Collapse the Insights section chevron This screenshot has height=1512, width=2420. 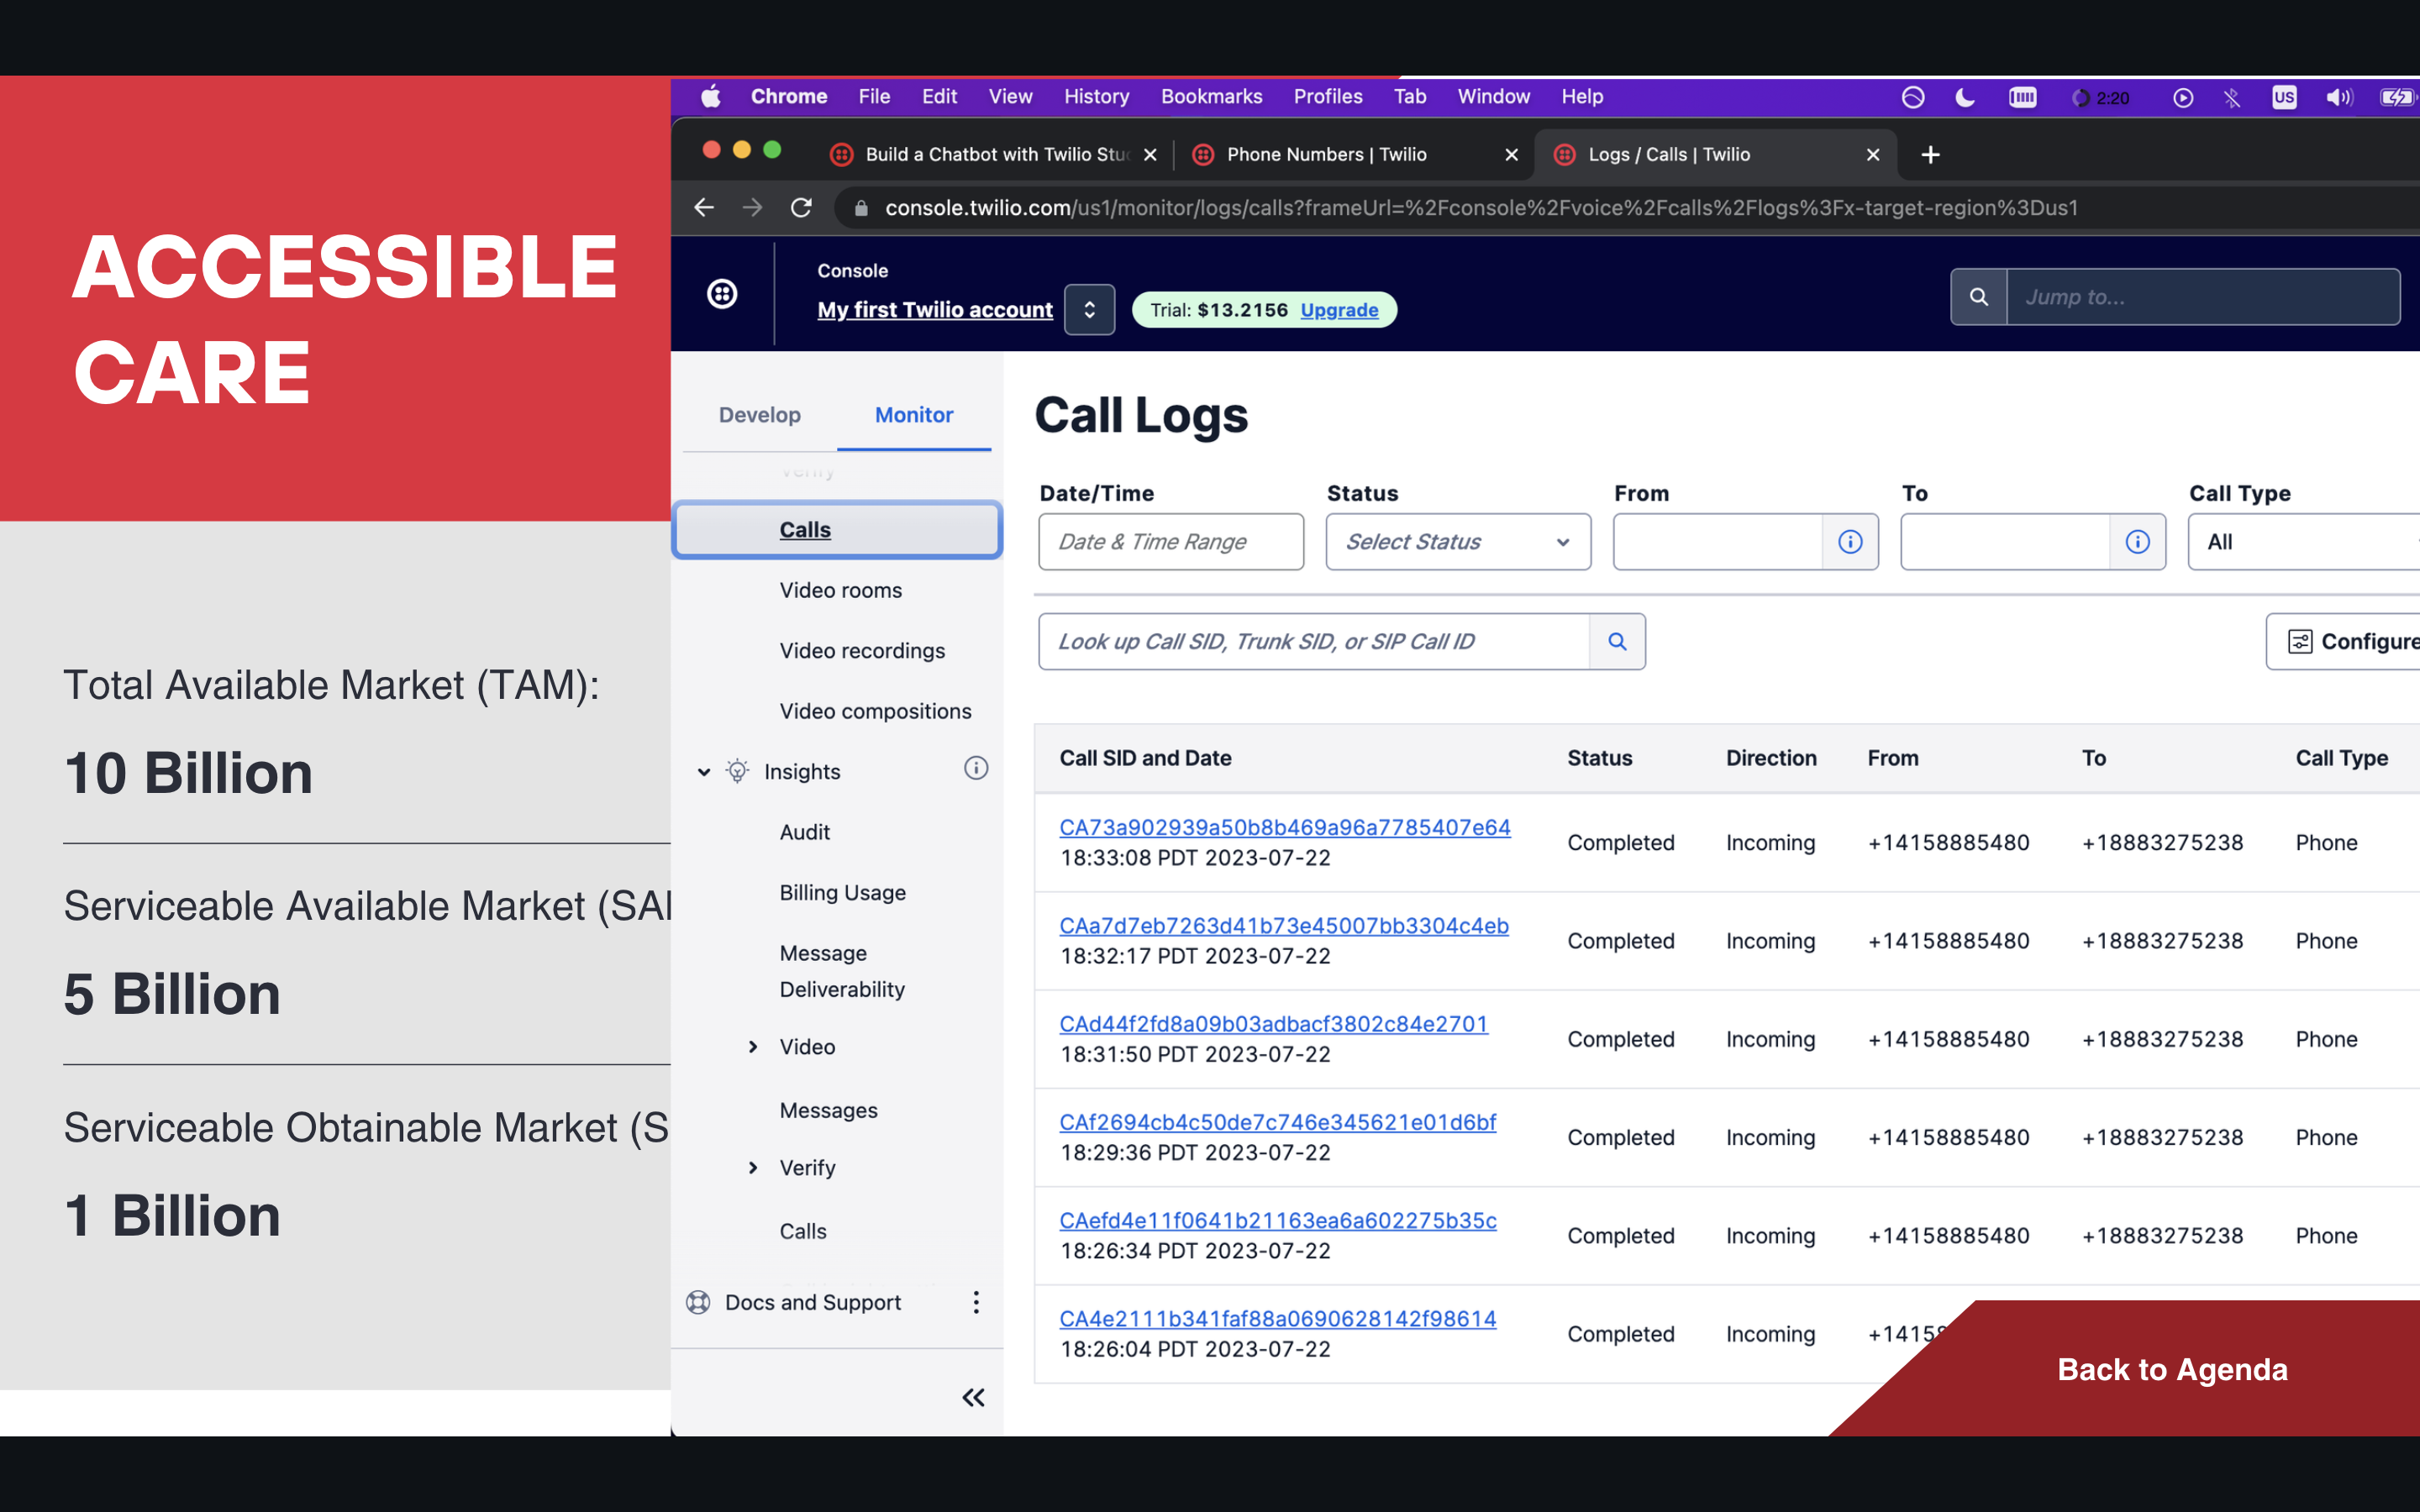coord(704,772)
